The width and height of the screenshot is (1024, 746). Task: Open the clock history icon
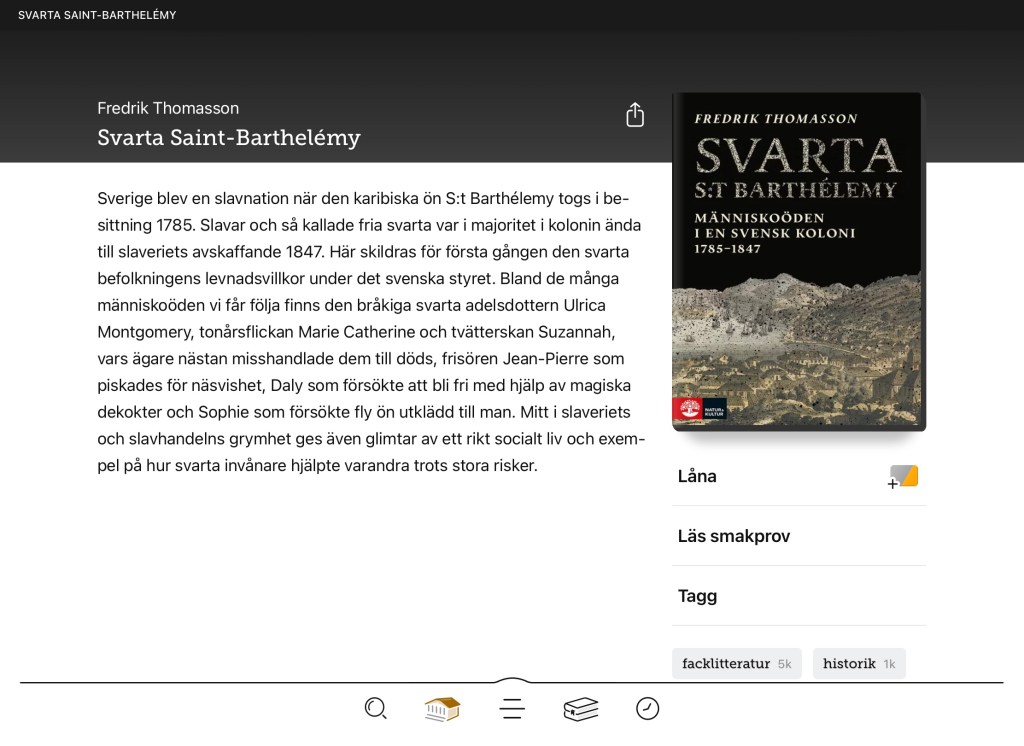tap(648, 709)
